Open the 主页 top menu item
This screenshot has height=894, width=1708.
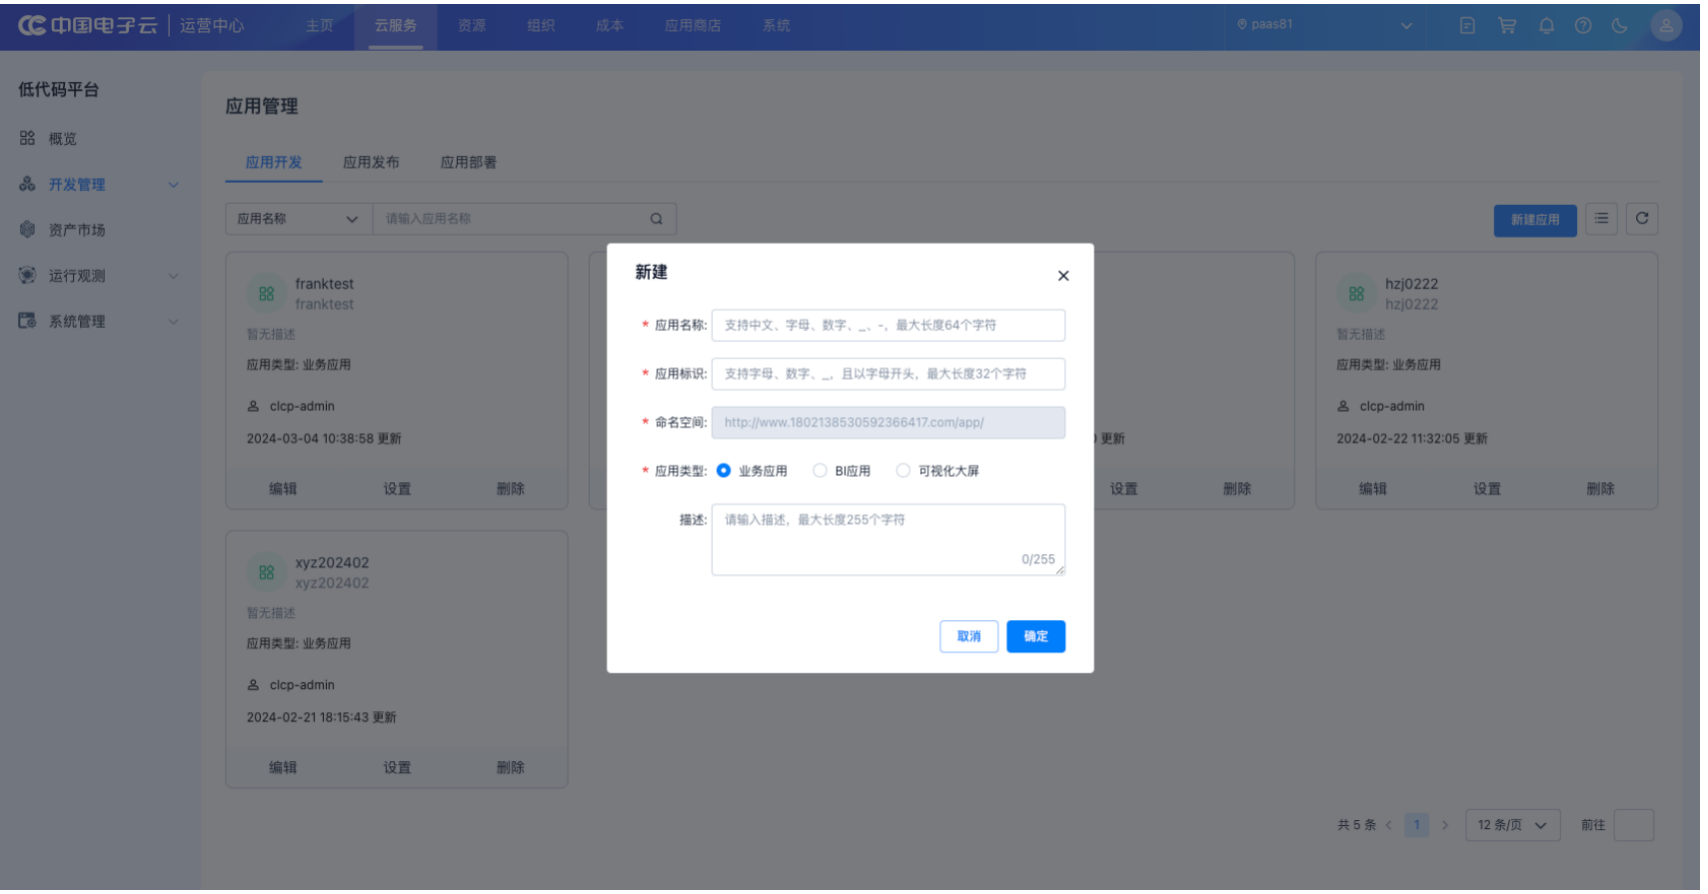321,26
